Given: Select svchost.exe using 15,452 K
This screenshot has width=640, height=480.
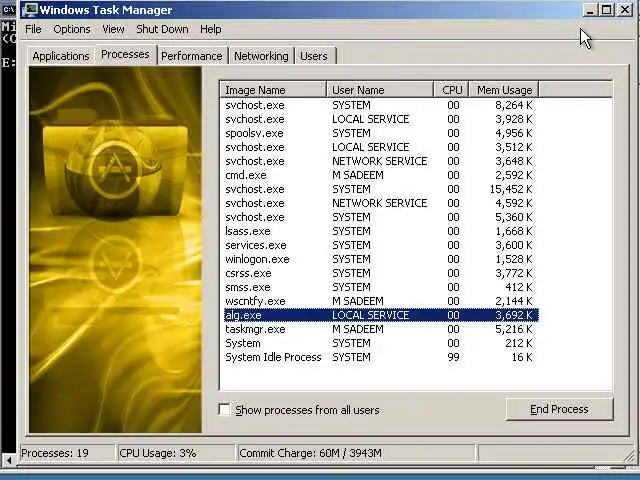Looking at the screenshot, I should point(381,189).
